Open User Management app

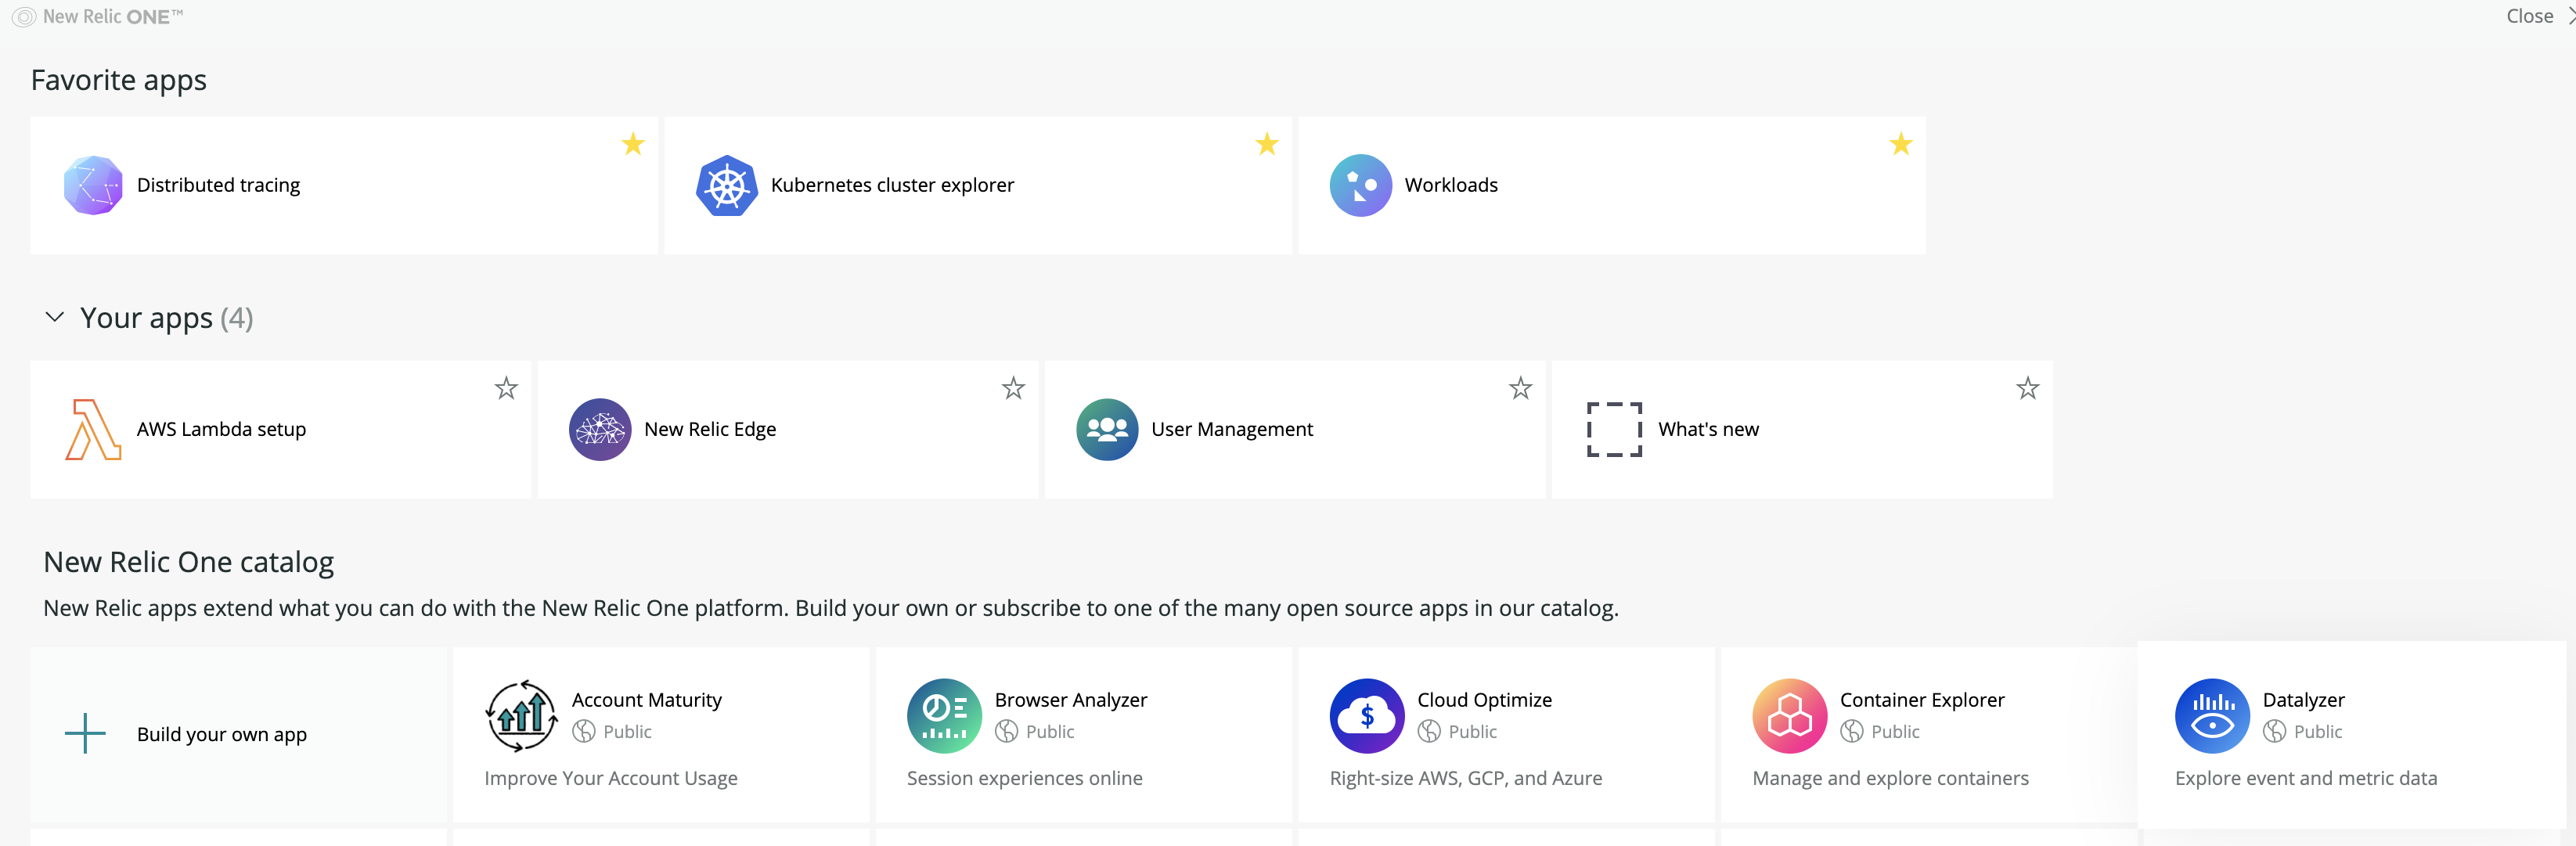pos(1295,429)
